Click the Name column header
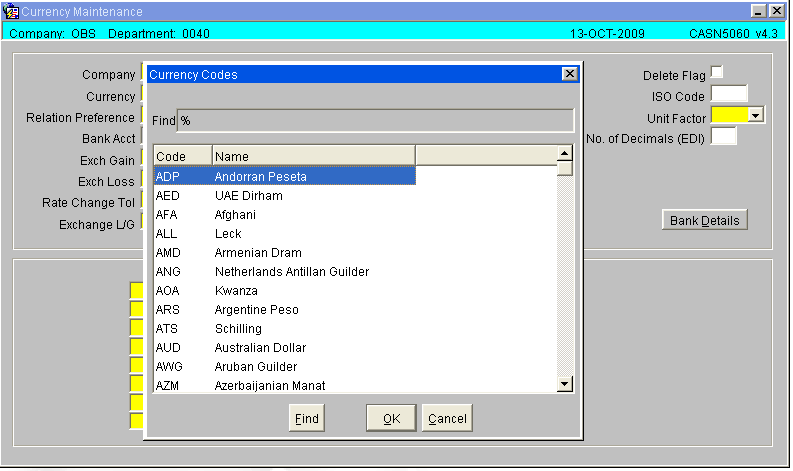The image size is (793, 471). point(314,156)
